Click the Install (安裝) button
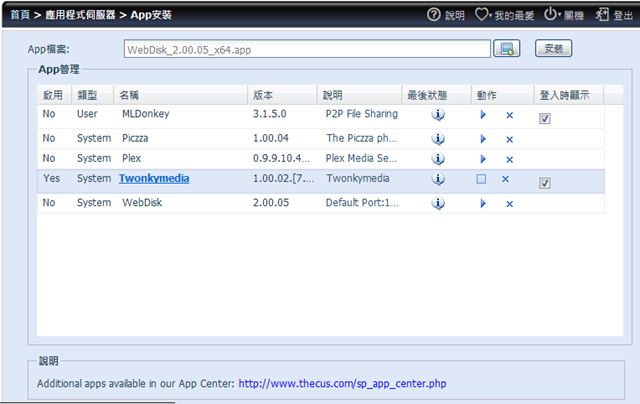640x404 pixels. (553, 49)
